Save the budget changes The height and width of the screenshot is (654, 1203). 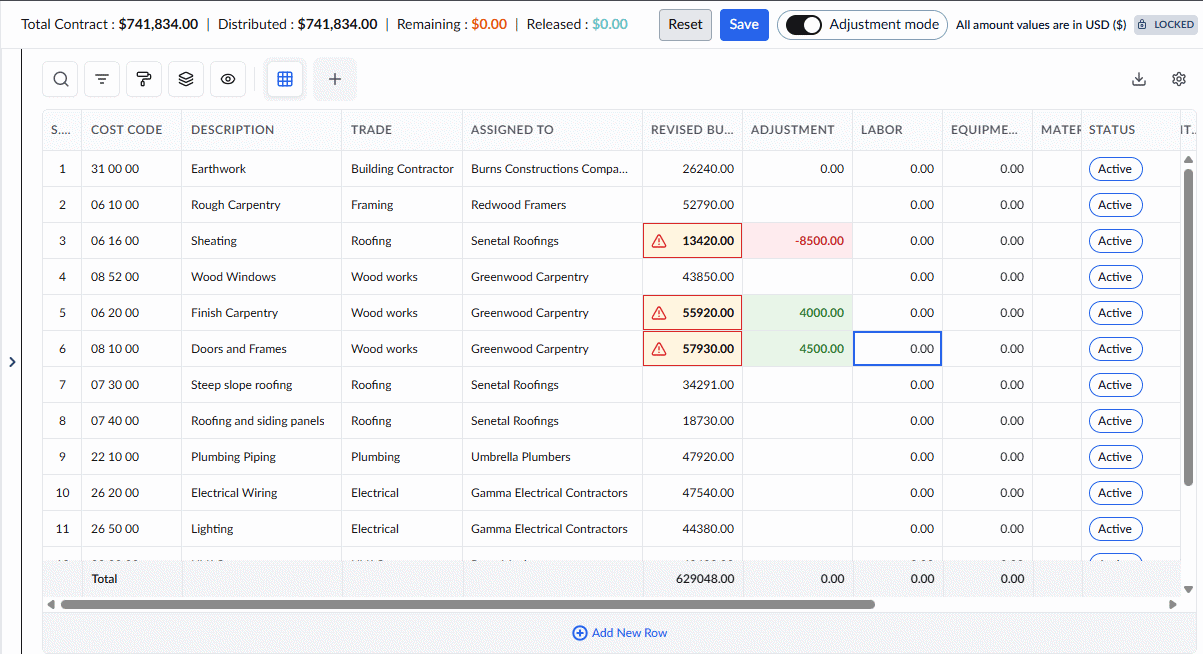(744, 25)
